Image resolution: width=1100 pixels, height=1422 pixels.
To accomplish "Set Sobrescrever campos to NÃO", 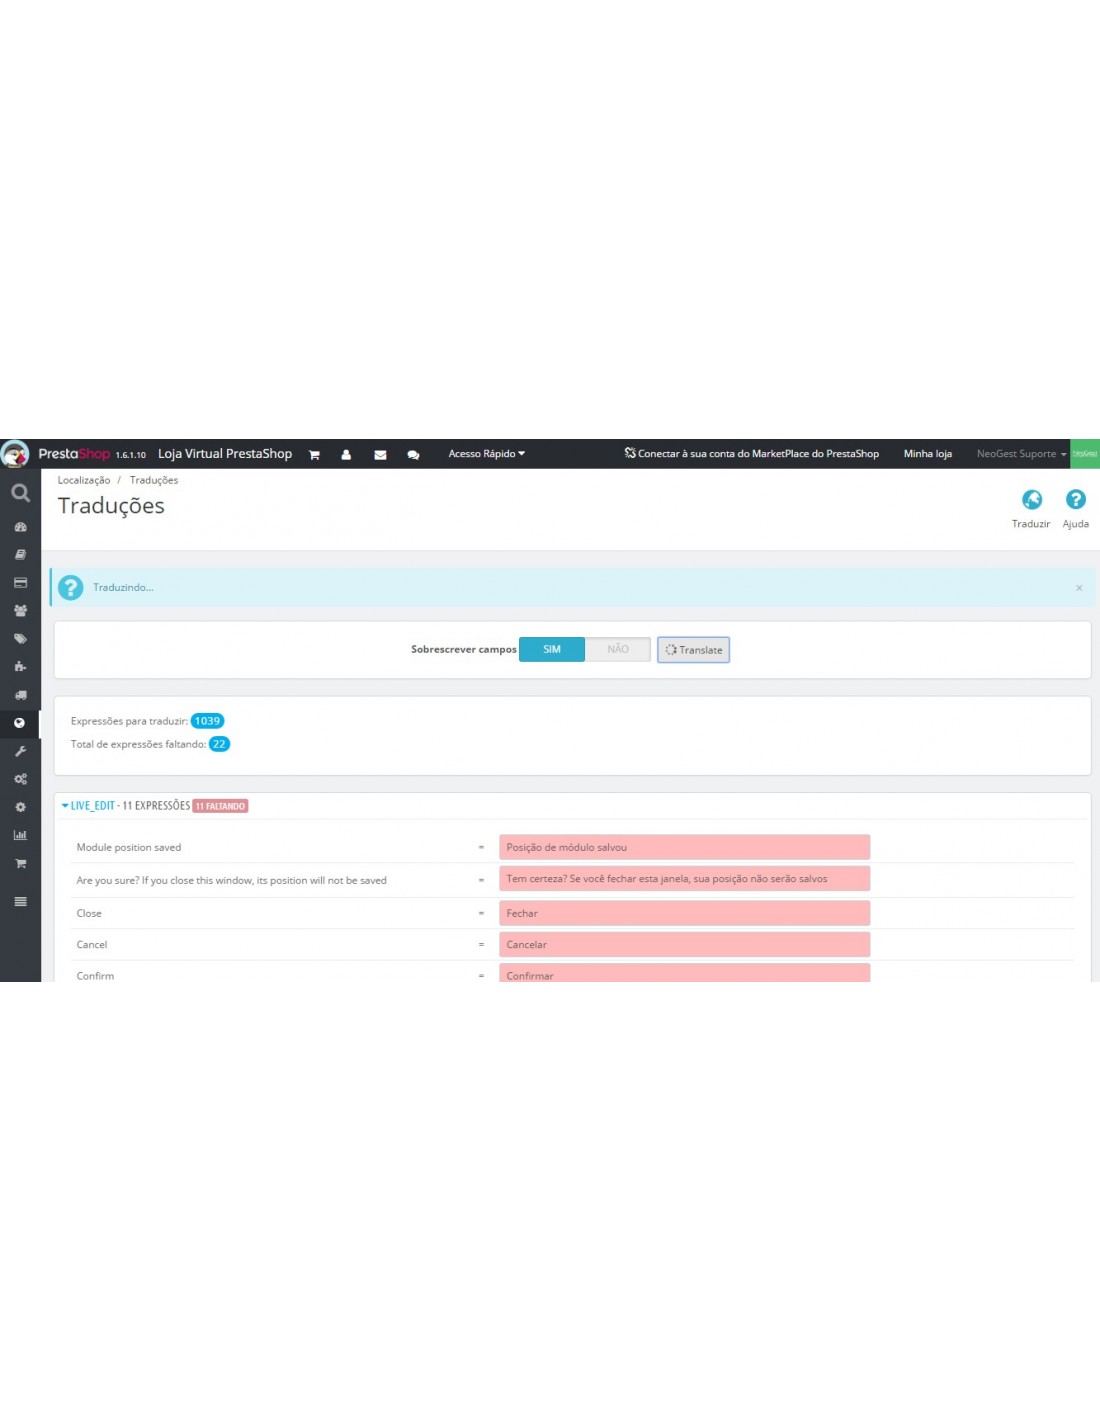I will (618, 650).
